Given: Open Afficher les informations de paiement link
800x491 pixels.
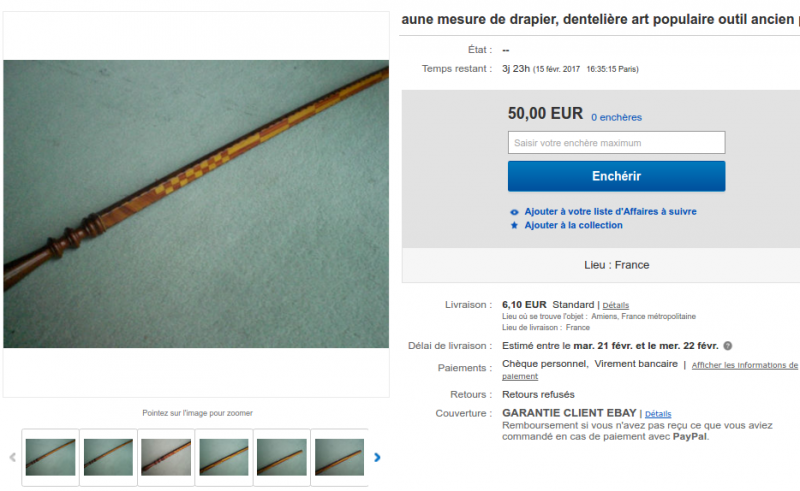Looking at the screenshot, I should click(649, 371).
